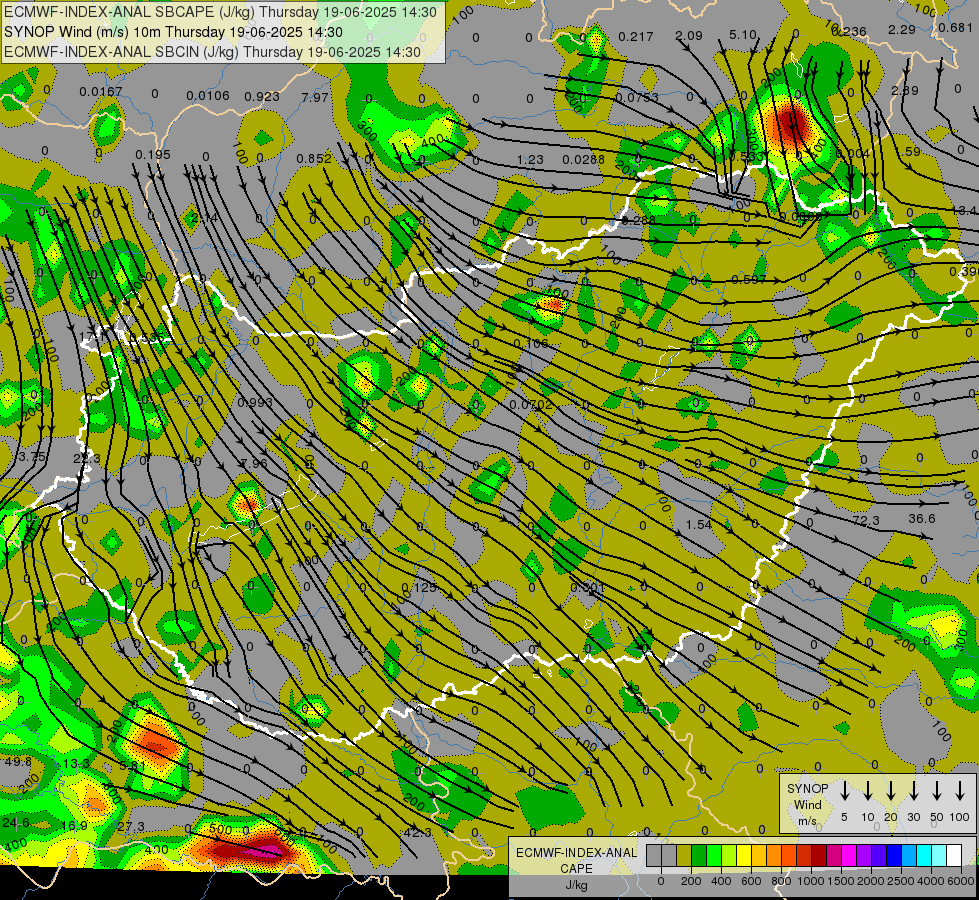
Task: Click the map value 0.125
Action: (x=419, y=588)
